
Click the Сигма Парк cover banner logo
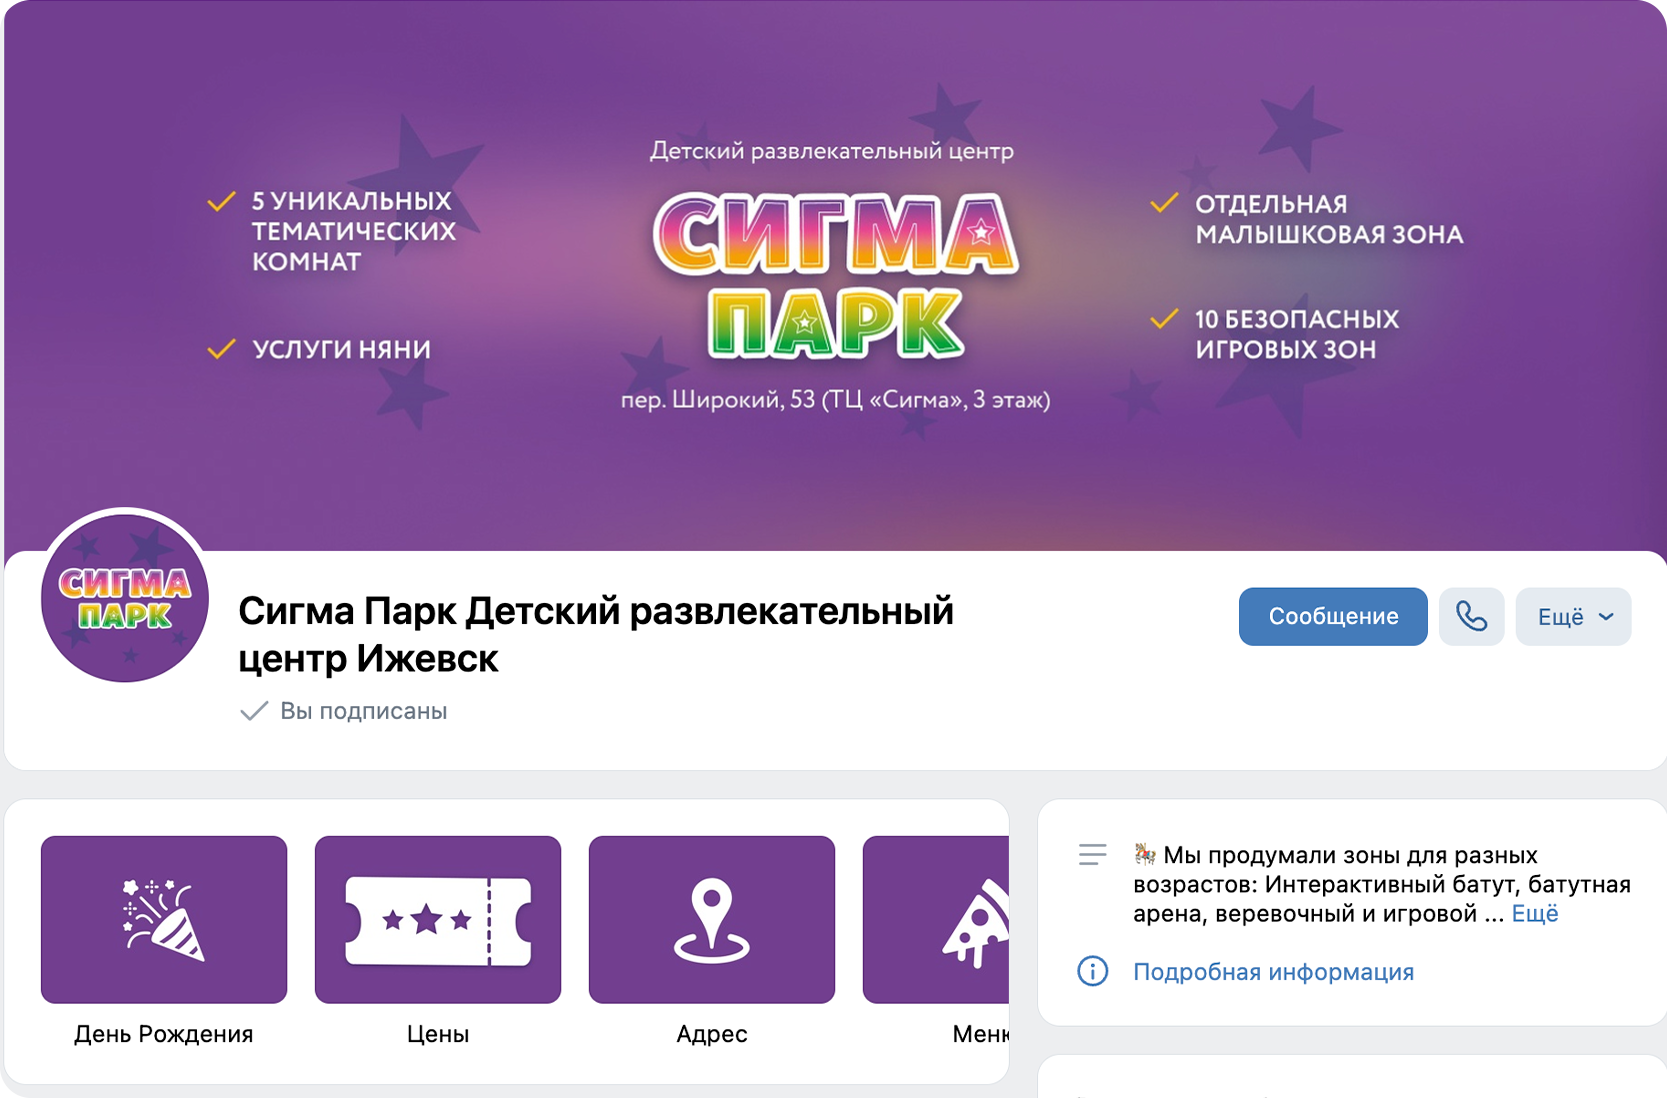[x=835, y=276]
